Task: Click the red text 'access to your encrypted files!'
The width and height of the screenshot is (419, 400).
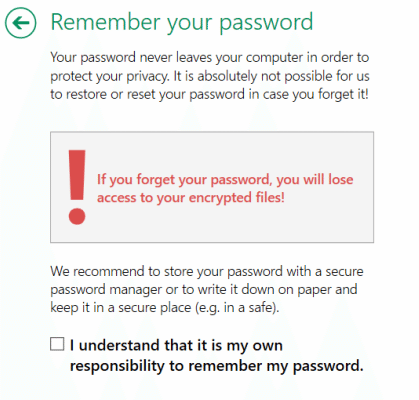Action: pyautogui.click(x=191, y=198)
